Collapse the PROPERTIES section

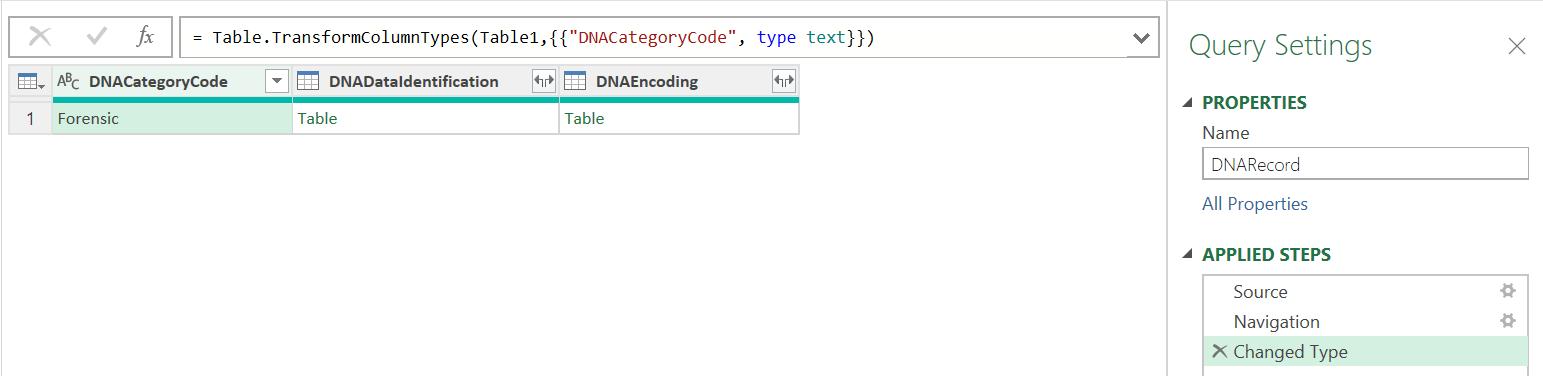click(x=1188, y=103)
